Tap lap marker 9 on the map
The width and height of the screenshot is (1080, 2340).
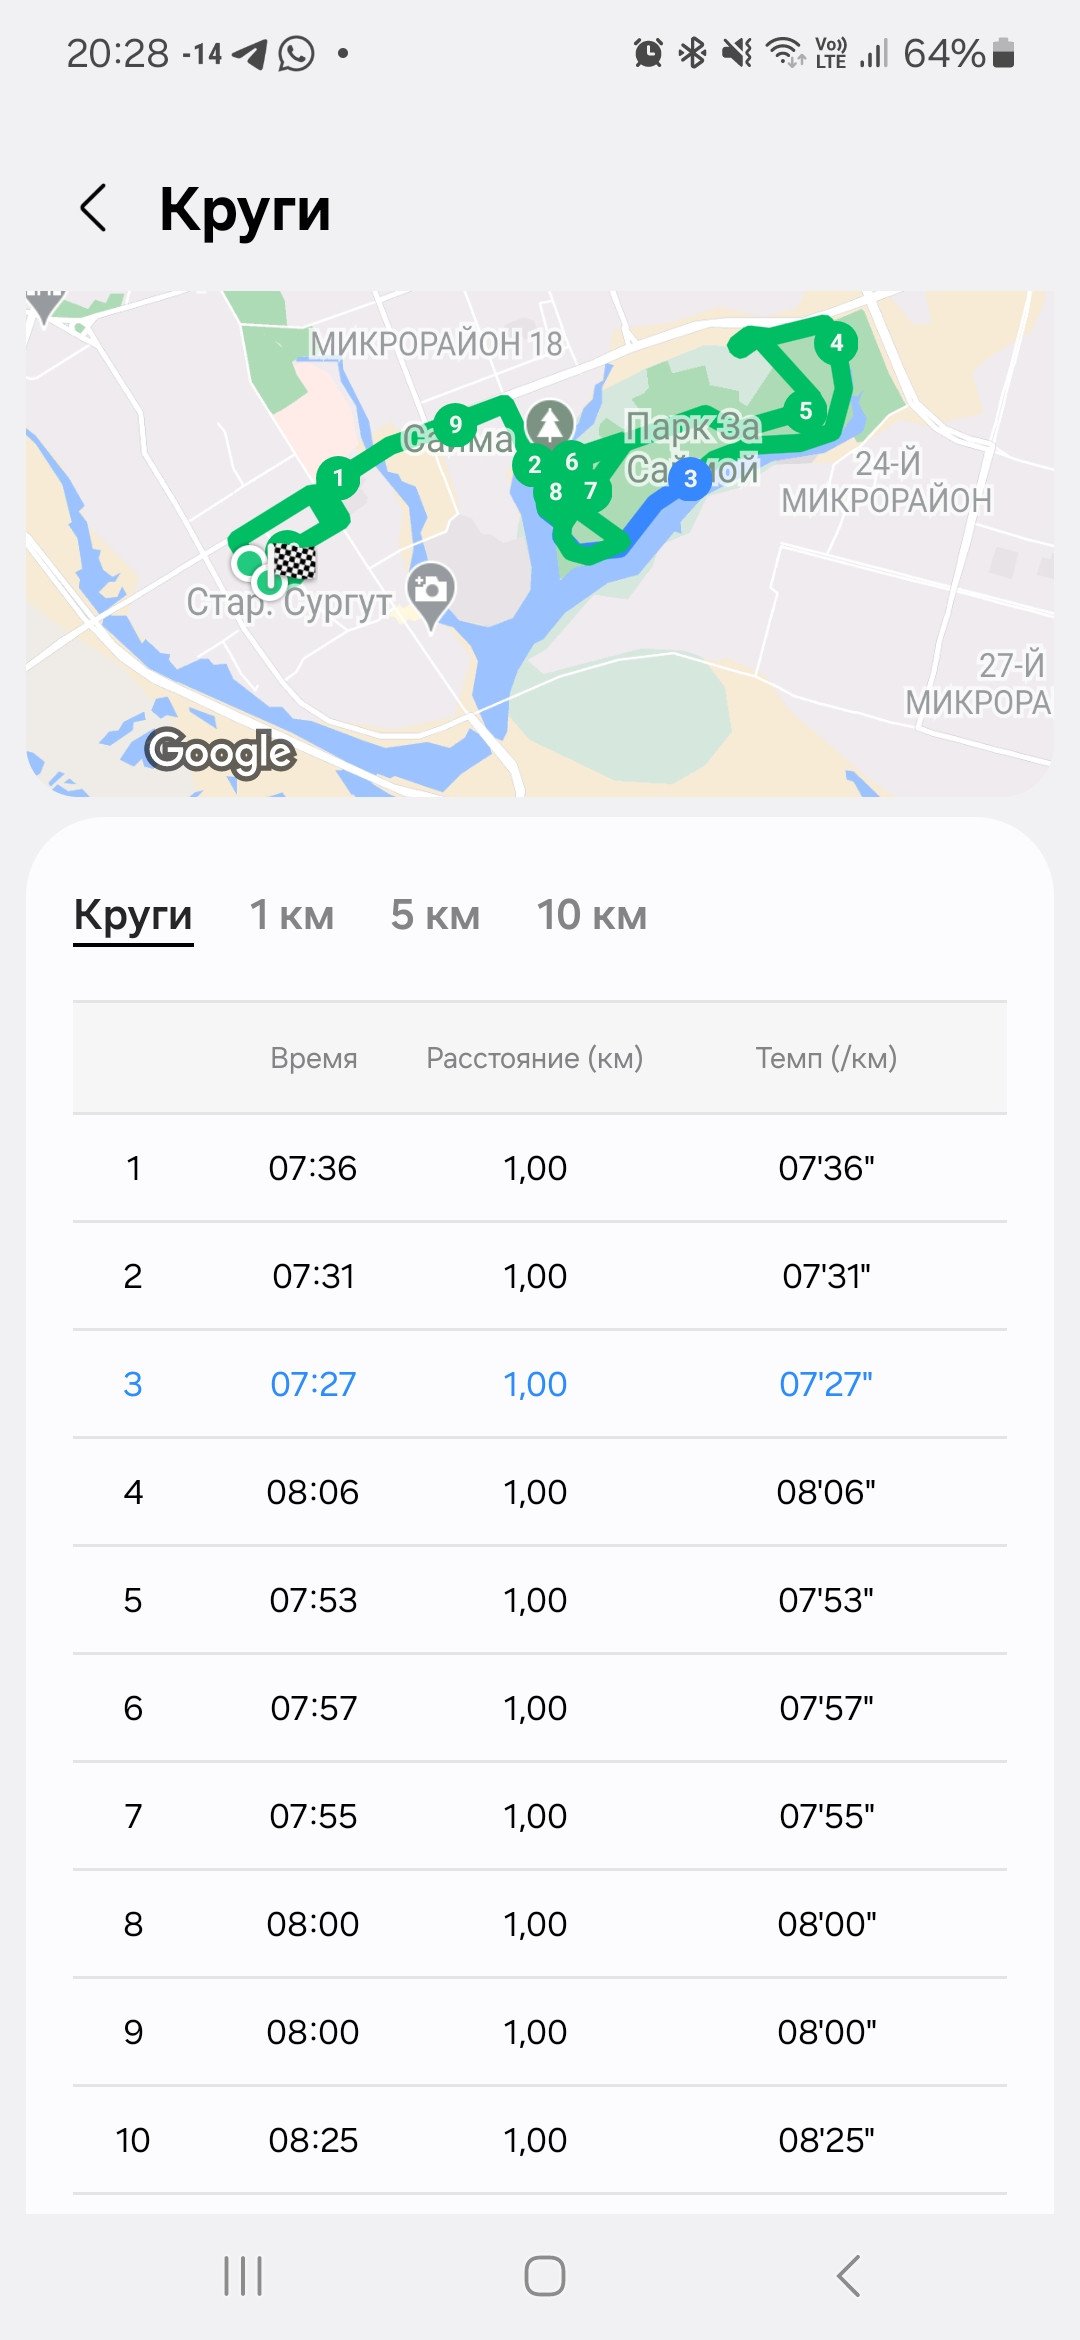point(455,424)
